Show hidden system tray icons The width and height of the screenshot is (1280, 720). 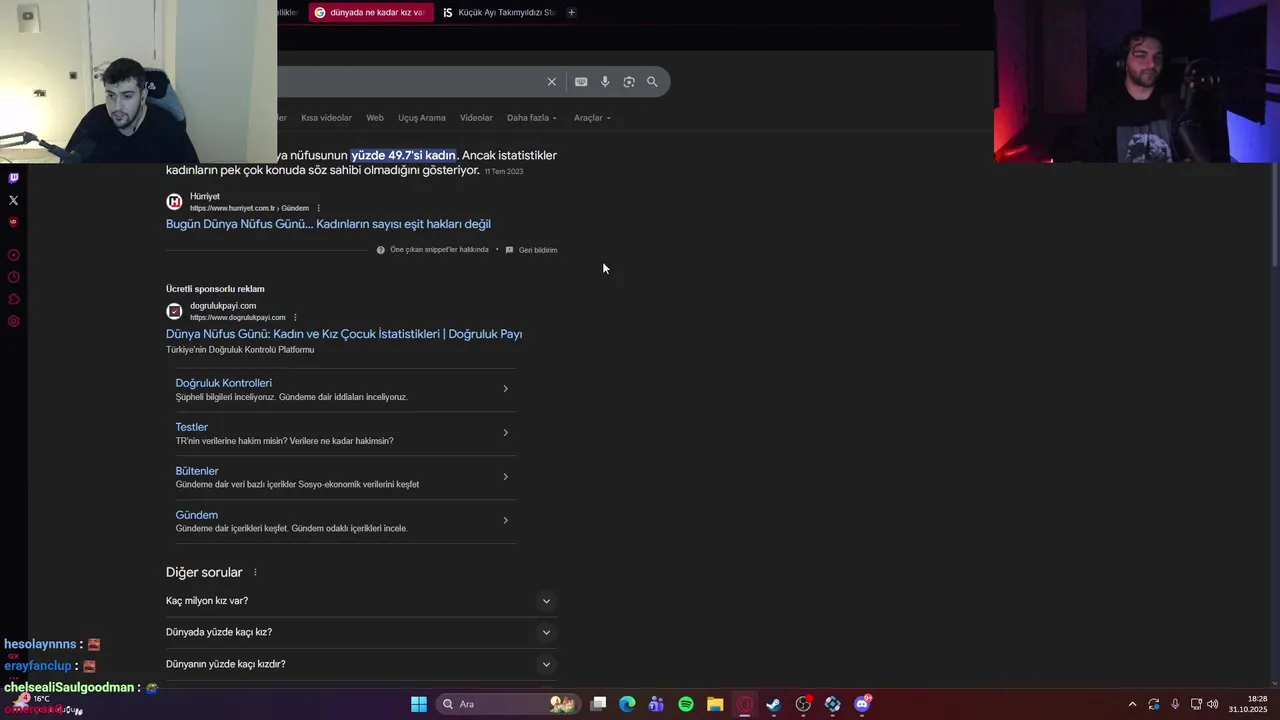[1132, 704]
